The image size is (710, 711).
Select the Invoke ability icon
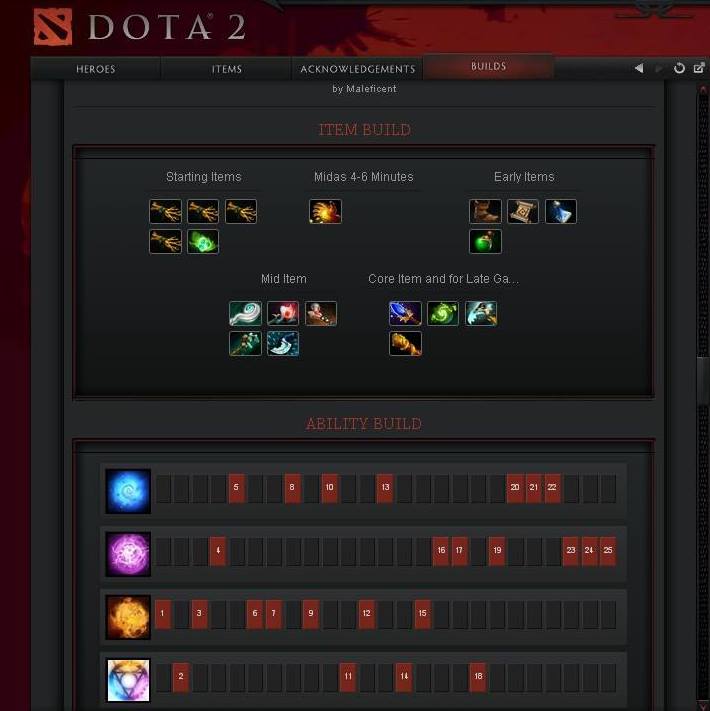(x=128, y=680)
